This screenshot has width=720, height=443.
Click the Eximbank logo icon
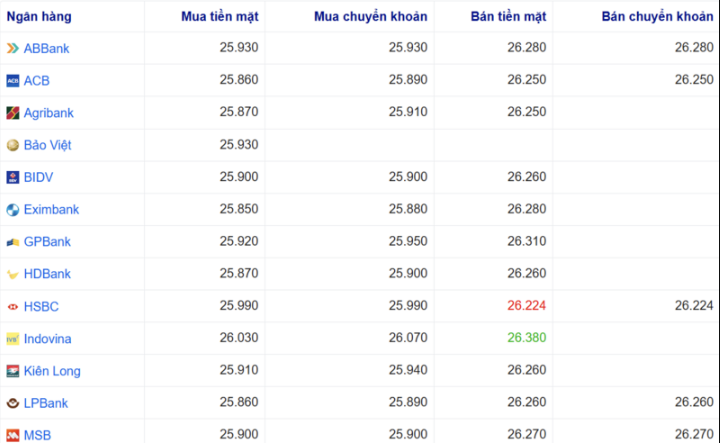(13, 210)
